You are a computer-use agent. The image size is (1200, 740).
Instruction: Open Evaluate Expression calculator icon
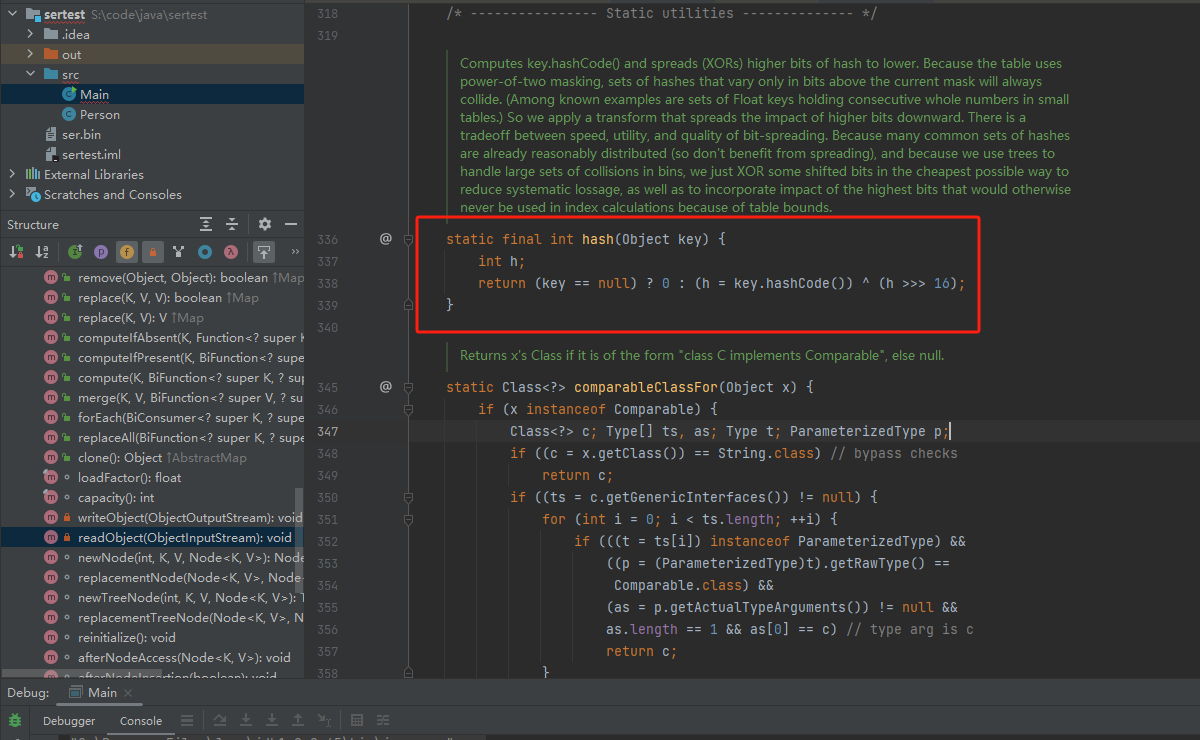point(357,720)
